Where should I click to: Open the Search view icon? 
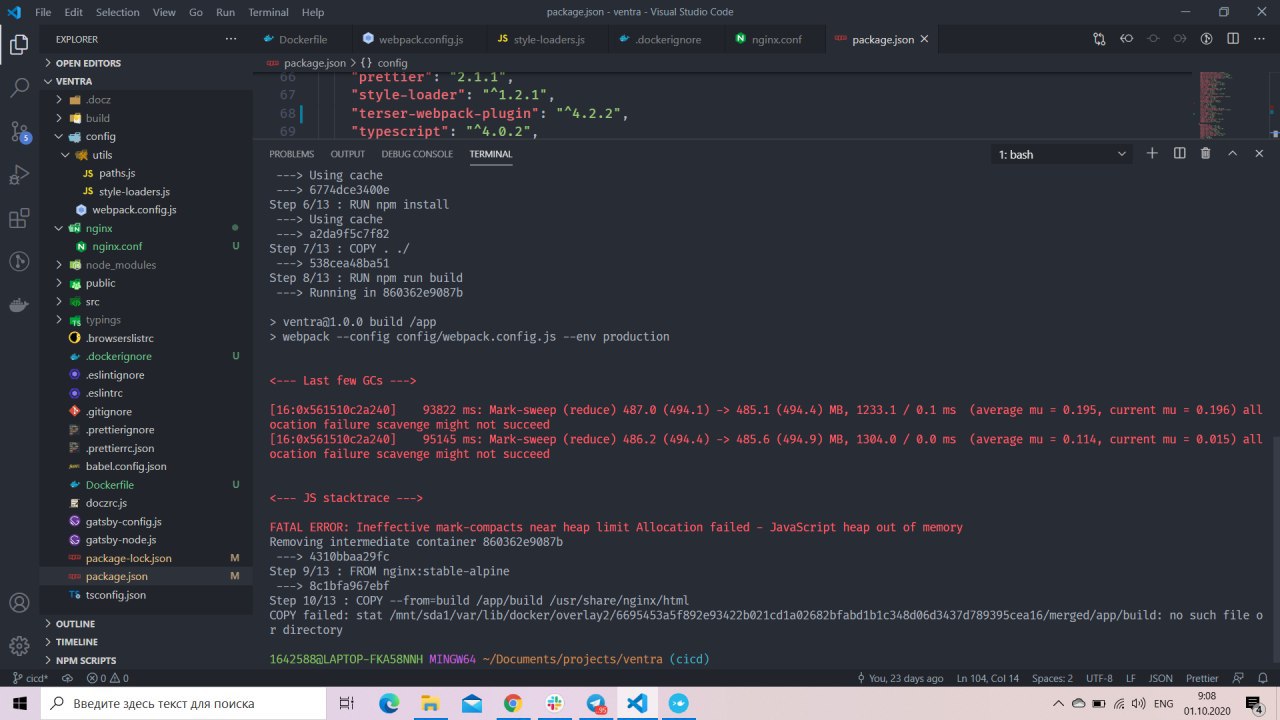[x=19, y=88]
